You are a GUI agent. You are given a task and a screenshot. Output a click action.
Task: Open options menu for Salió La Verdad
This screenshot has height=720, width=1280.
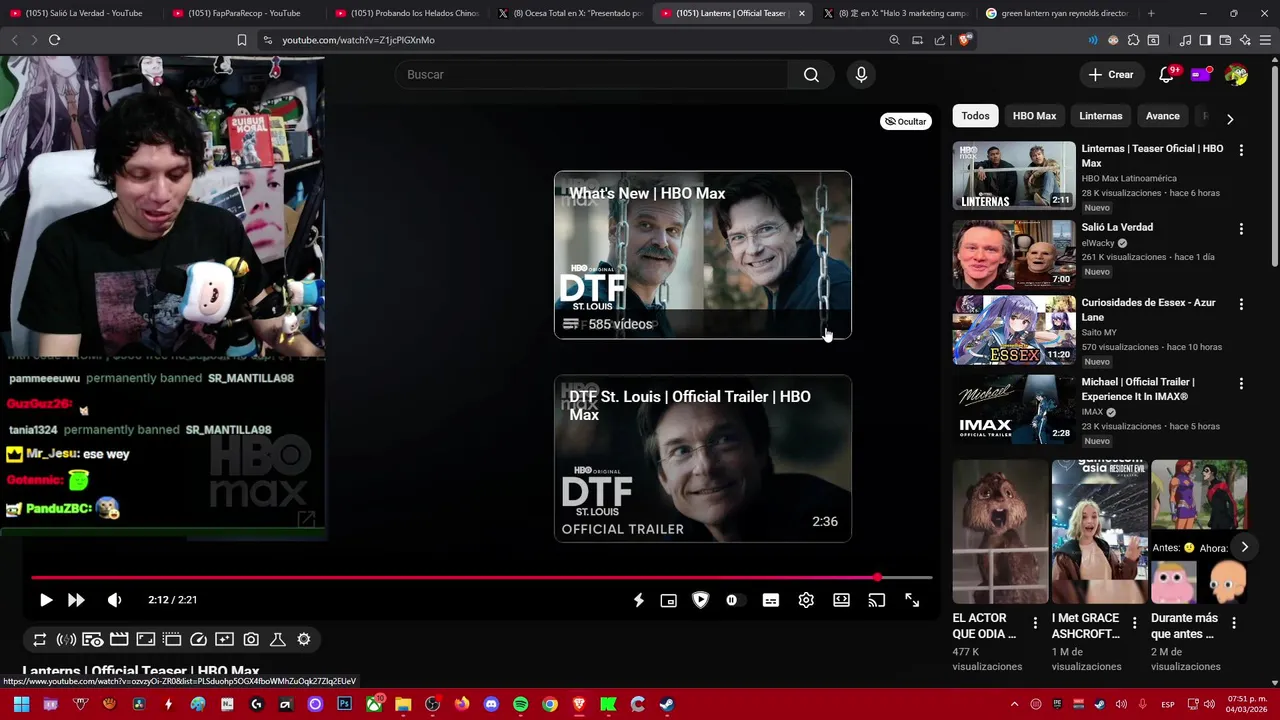[x=1241, y=229]
